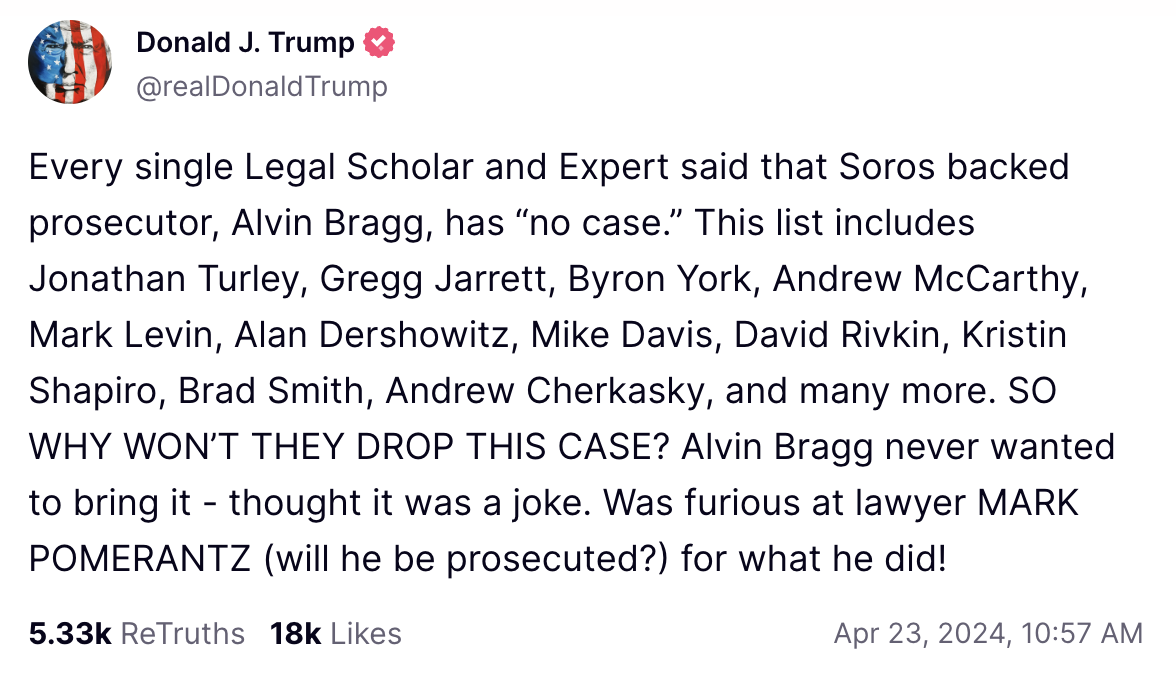Open the 5.33k ReTruths list
The width and height of the screenshot is (1176, 676).
click(135, 633)
